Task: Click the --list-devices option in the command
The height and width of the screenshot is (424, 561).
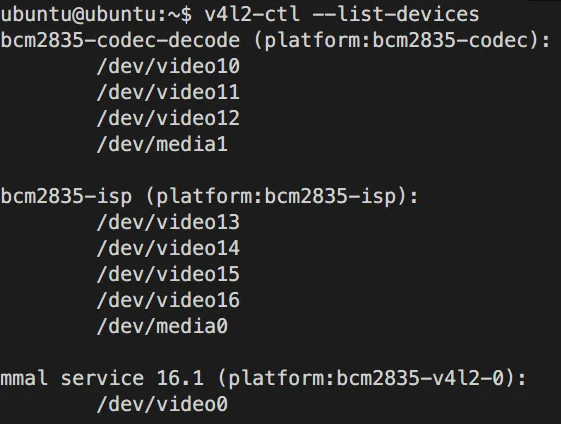Action: point(396,14)
